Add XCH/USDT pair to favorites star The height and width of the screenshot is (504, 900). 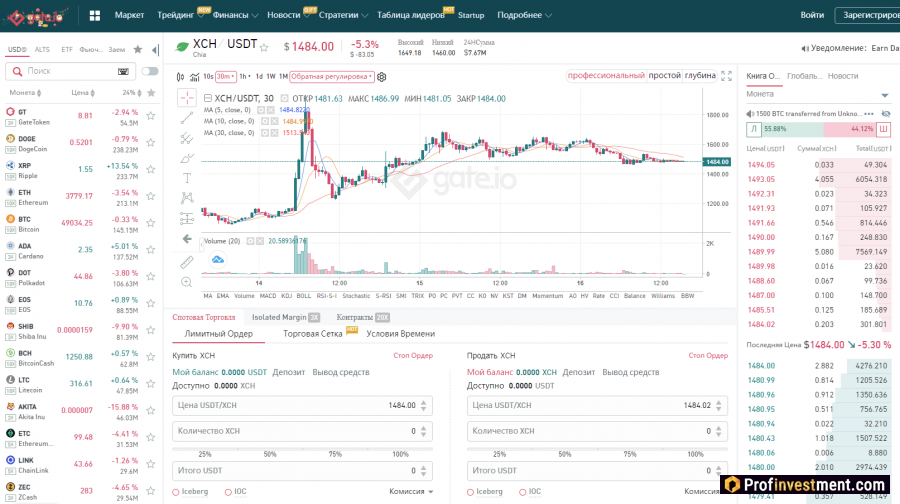[x=264, y=48]
